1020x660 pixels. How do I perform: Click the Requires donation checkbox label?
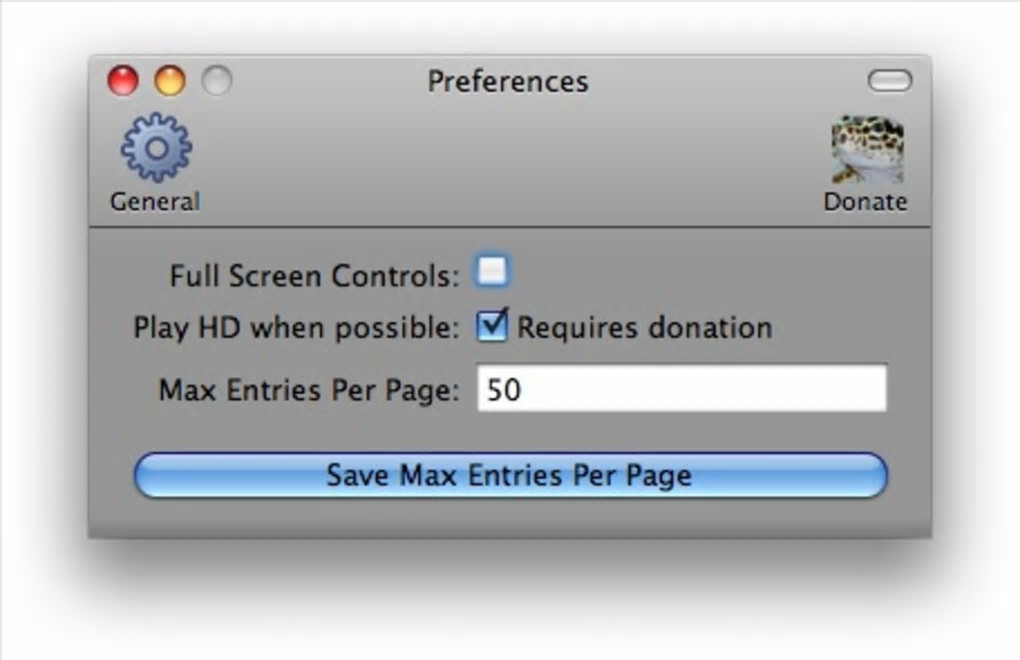pyautogui.click(x=644, y=327)
